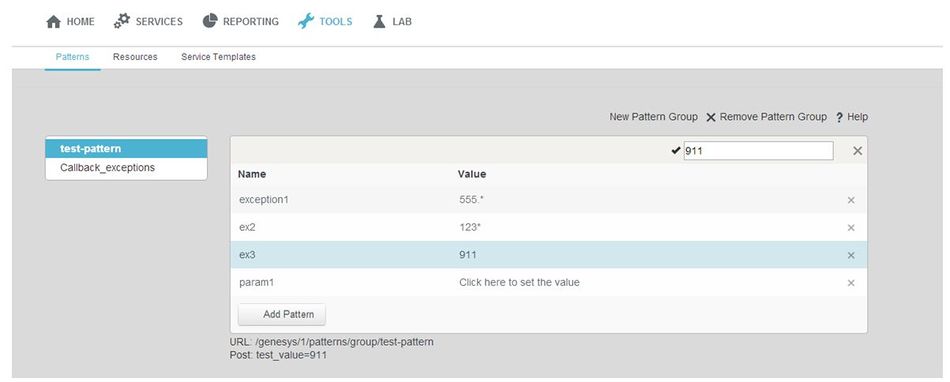Clear the 911 test field with X
The width and height of the screenshot is (950, 382).
[857, 151]
